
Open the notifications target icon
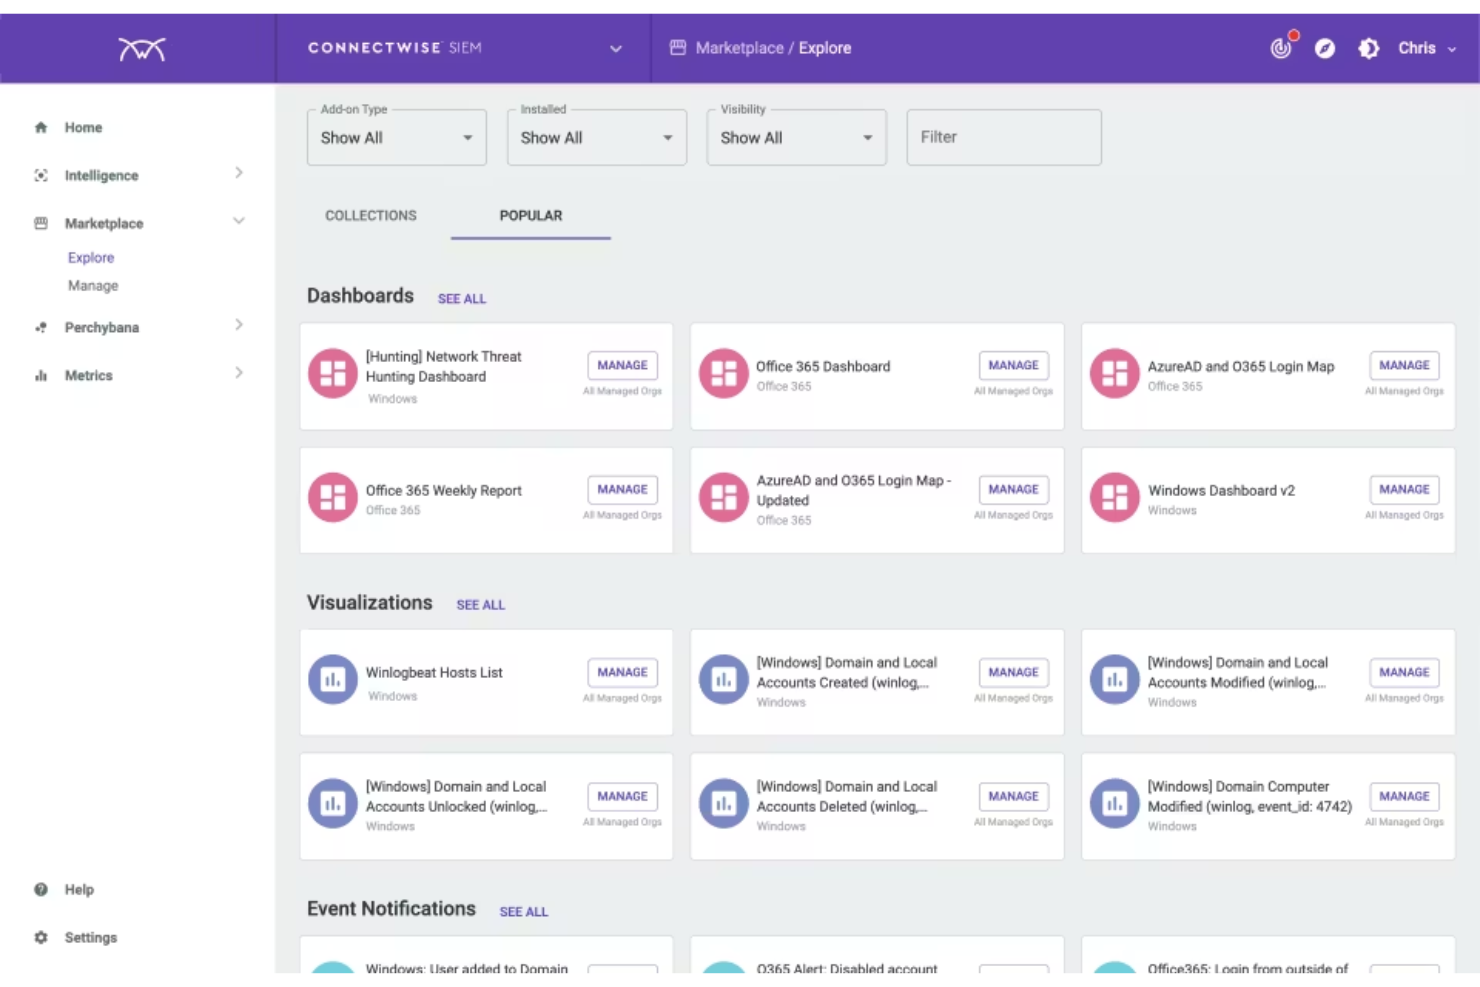1281,47
